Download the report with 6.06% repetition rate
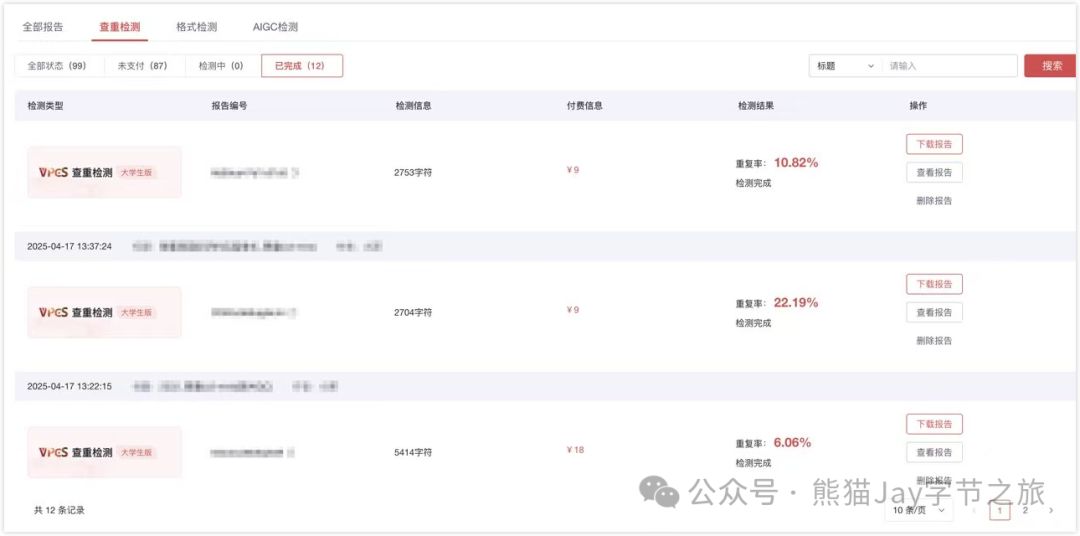1080x536 pixels. click(934, 424)
